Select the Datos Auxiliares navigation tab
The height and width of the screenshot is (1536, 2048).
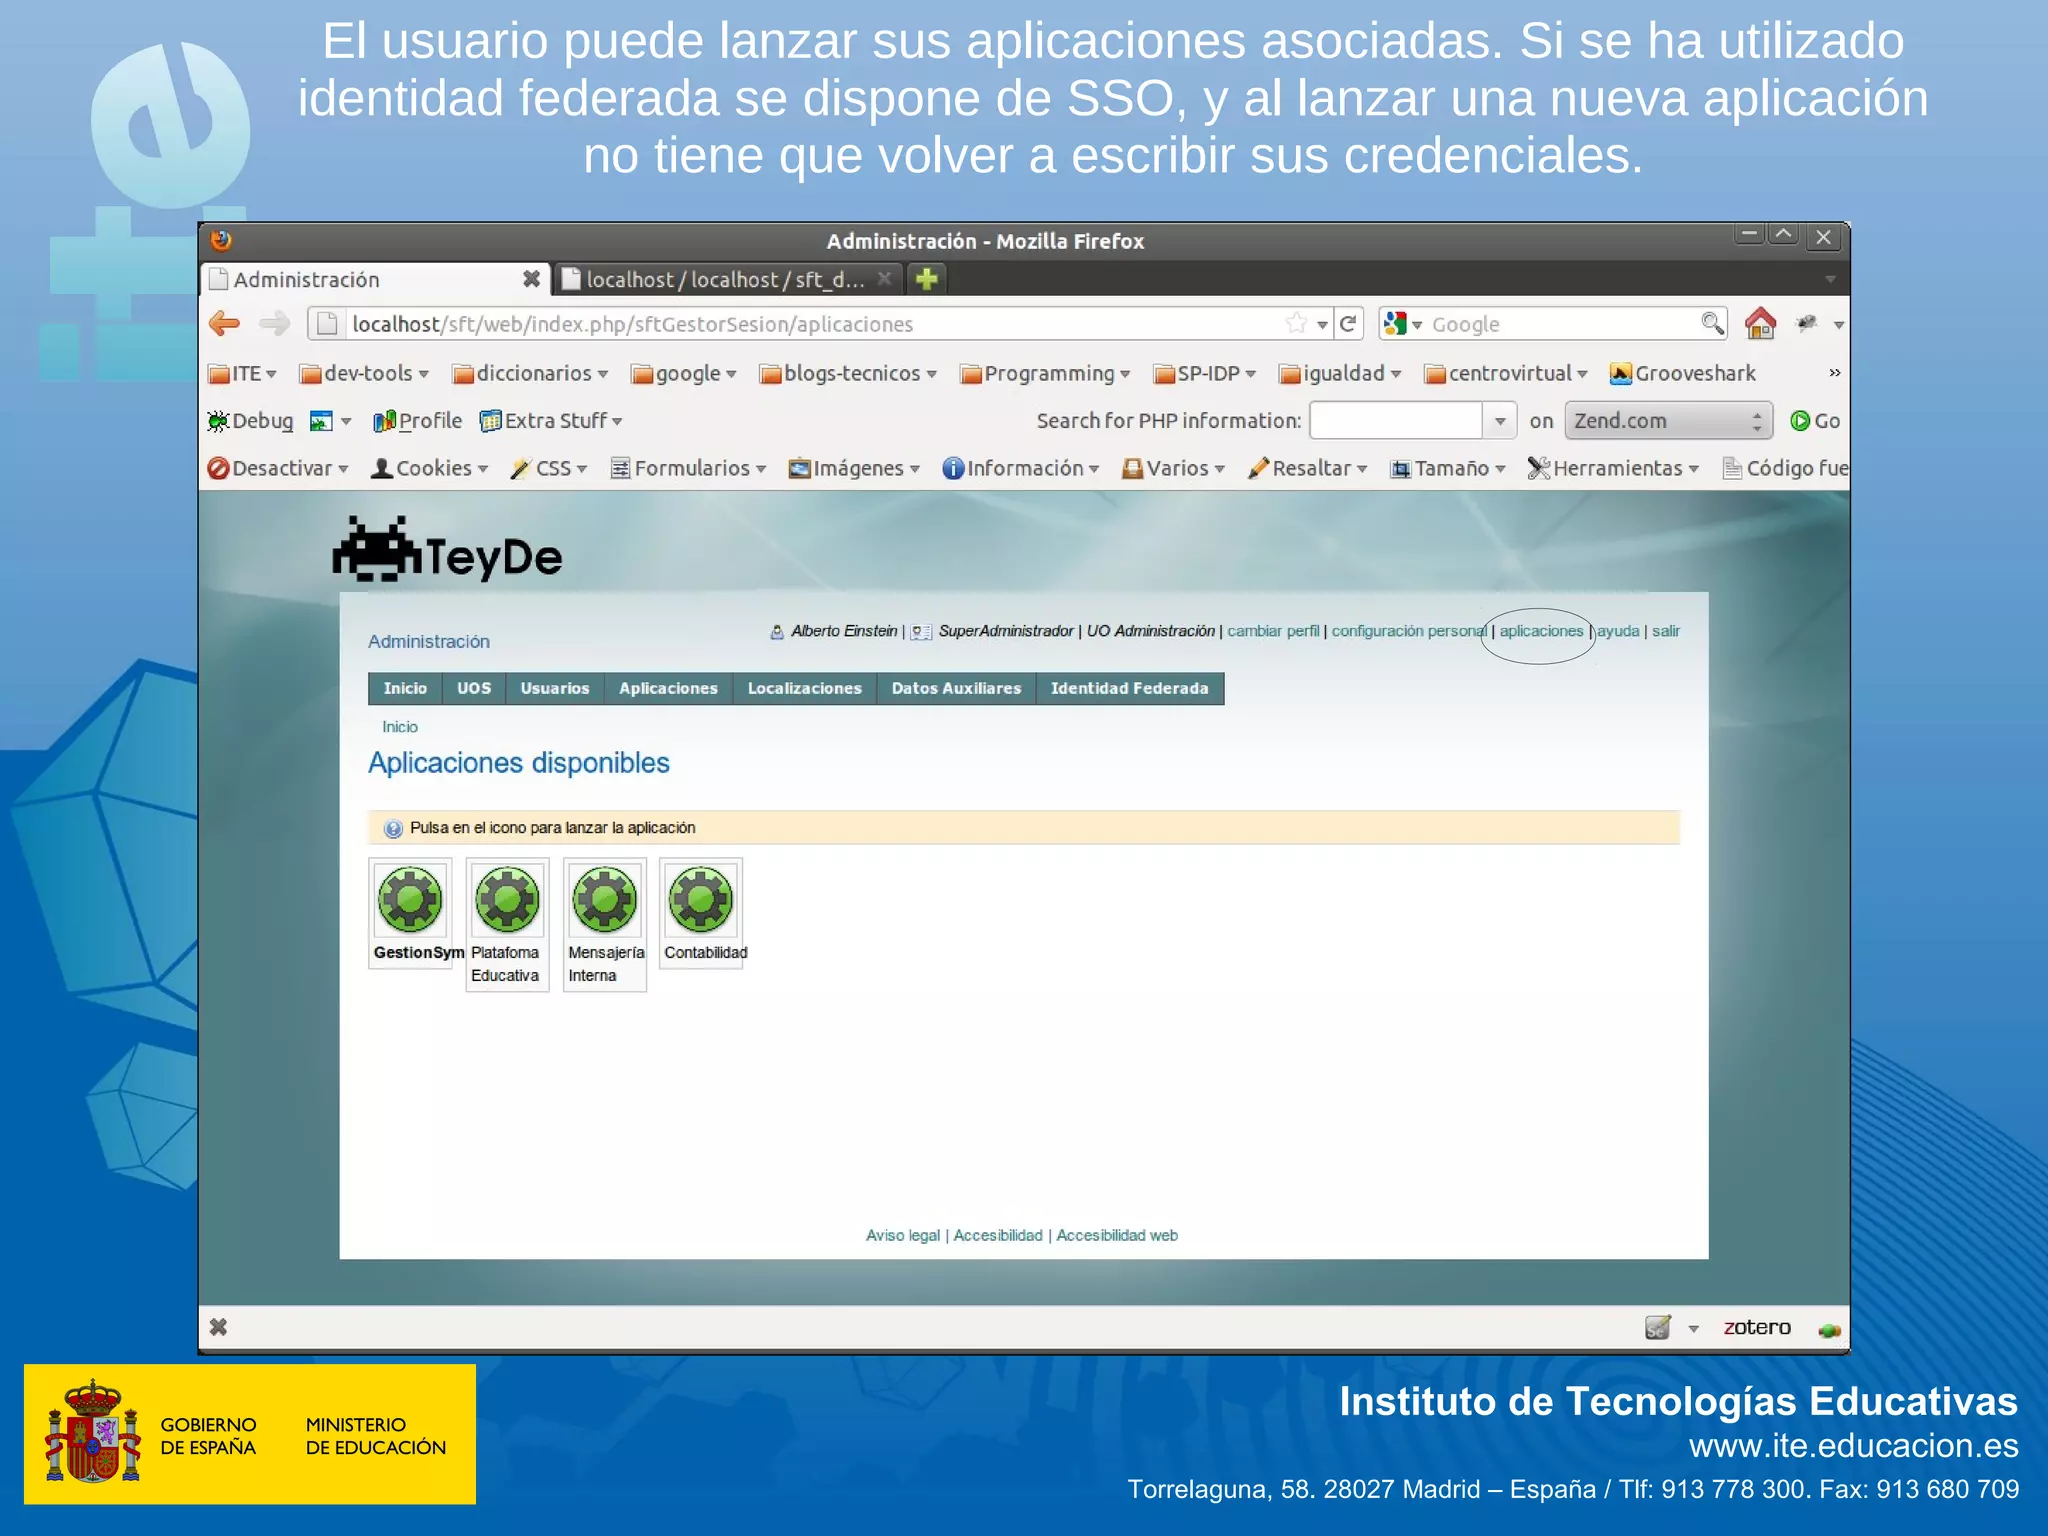957,688
